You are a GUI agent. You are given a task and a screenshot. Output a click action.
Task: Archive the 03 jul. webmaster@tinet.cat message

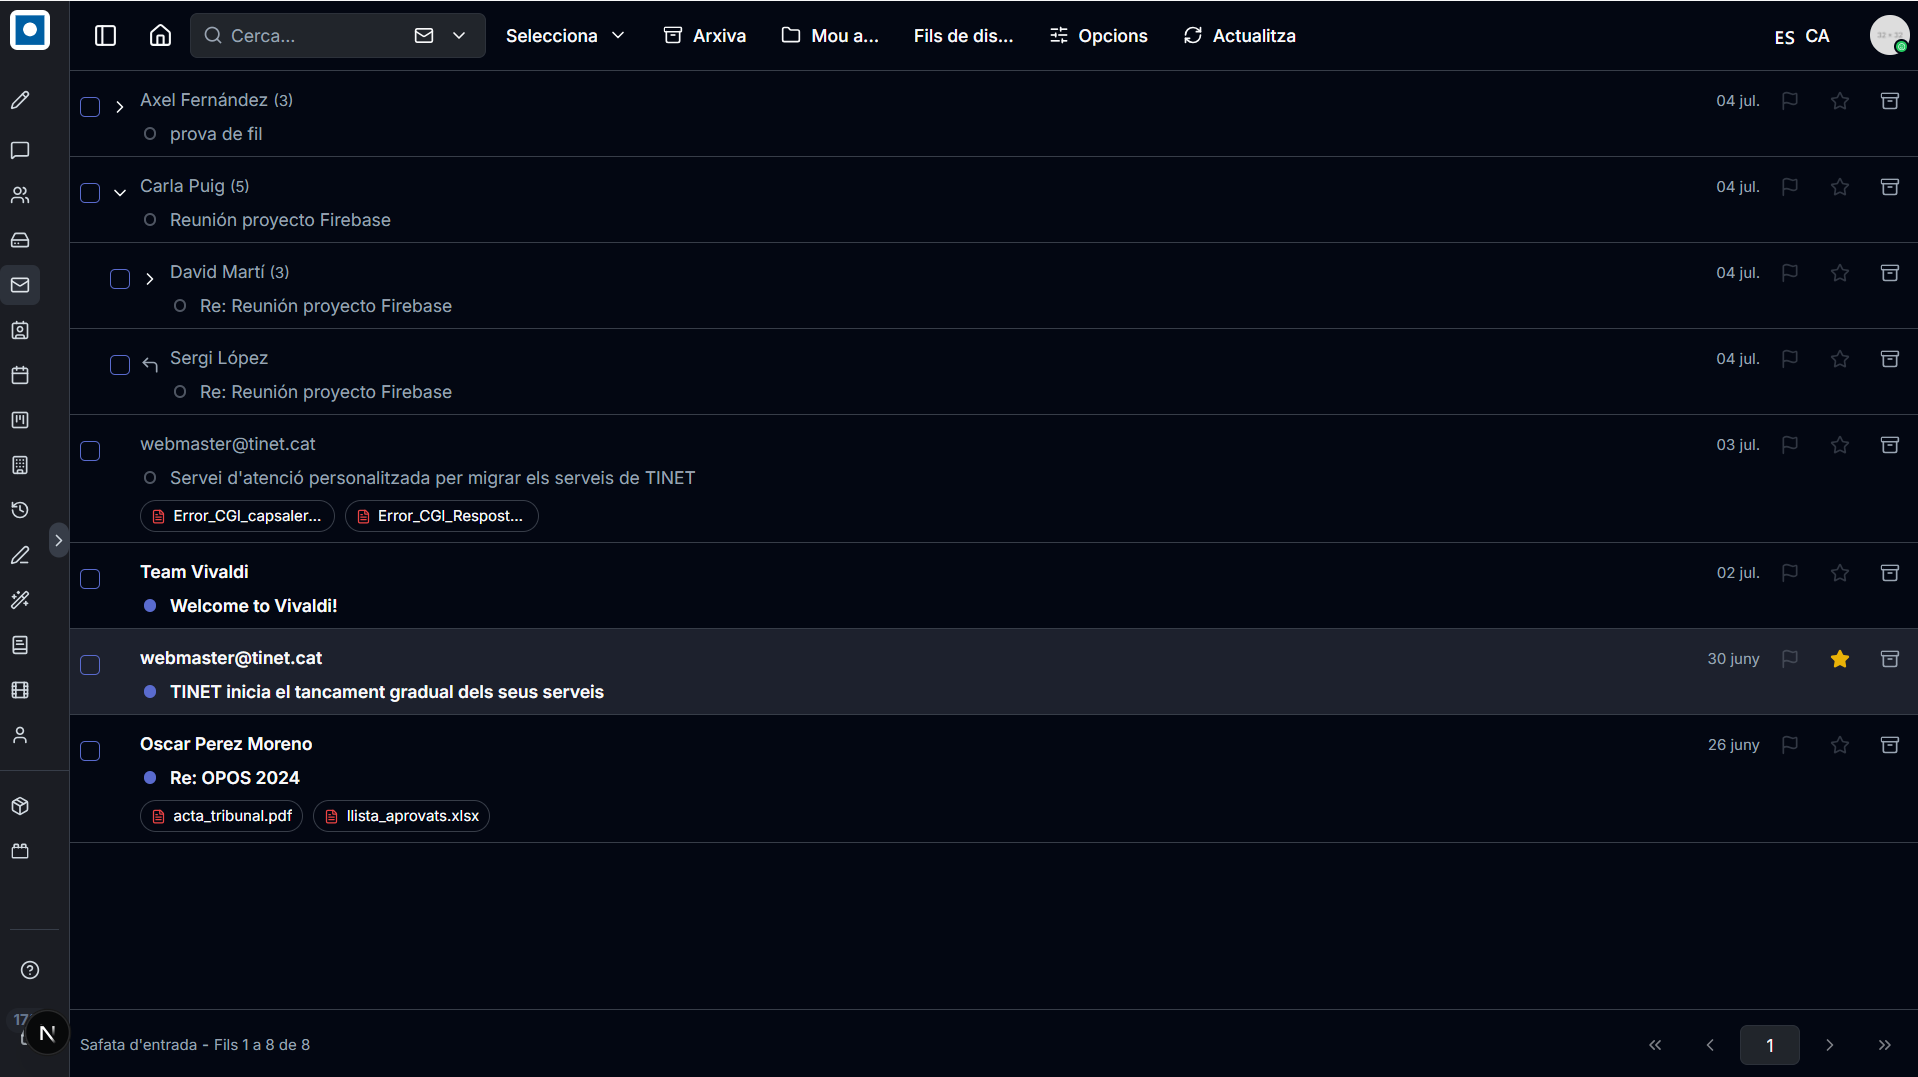(1890, 445)
